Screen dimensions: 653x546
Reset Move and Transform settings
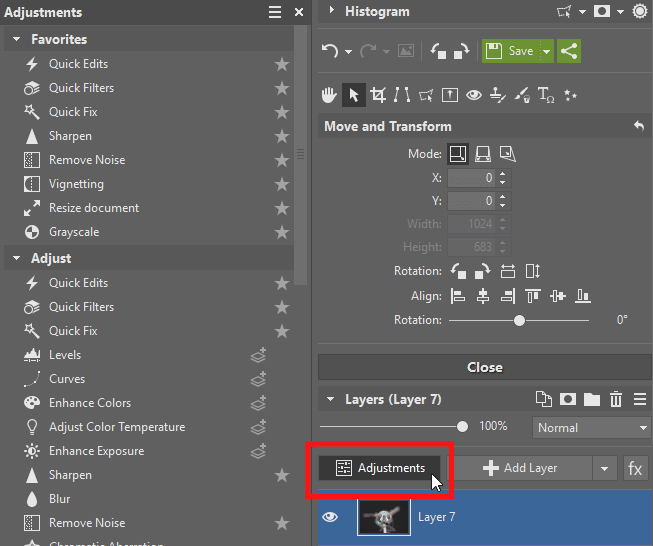(639, 126)
